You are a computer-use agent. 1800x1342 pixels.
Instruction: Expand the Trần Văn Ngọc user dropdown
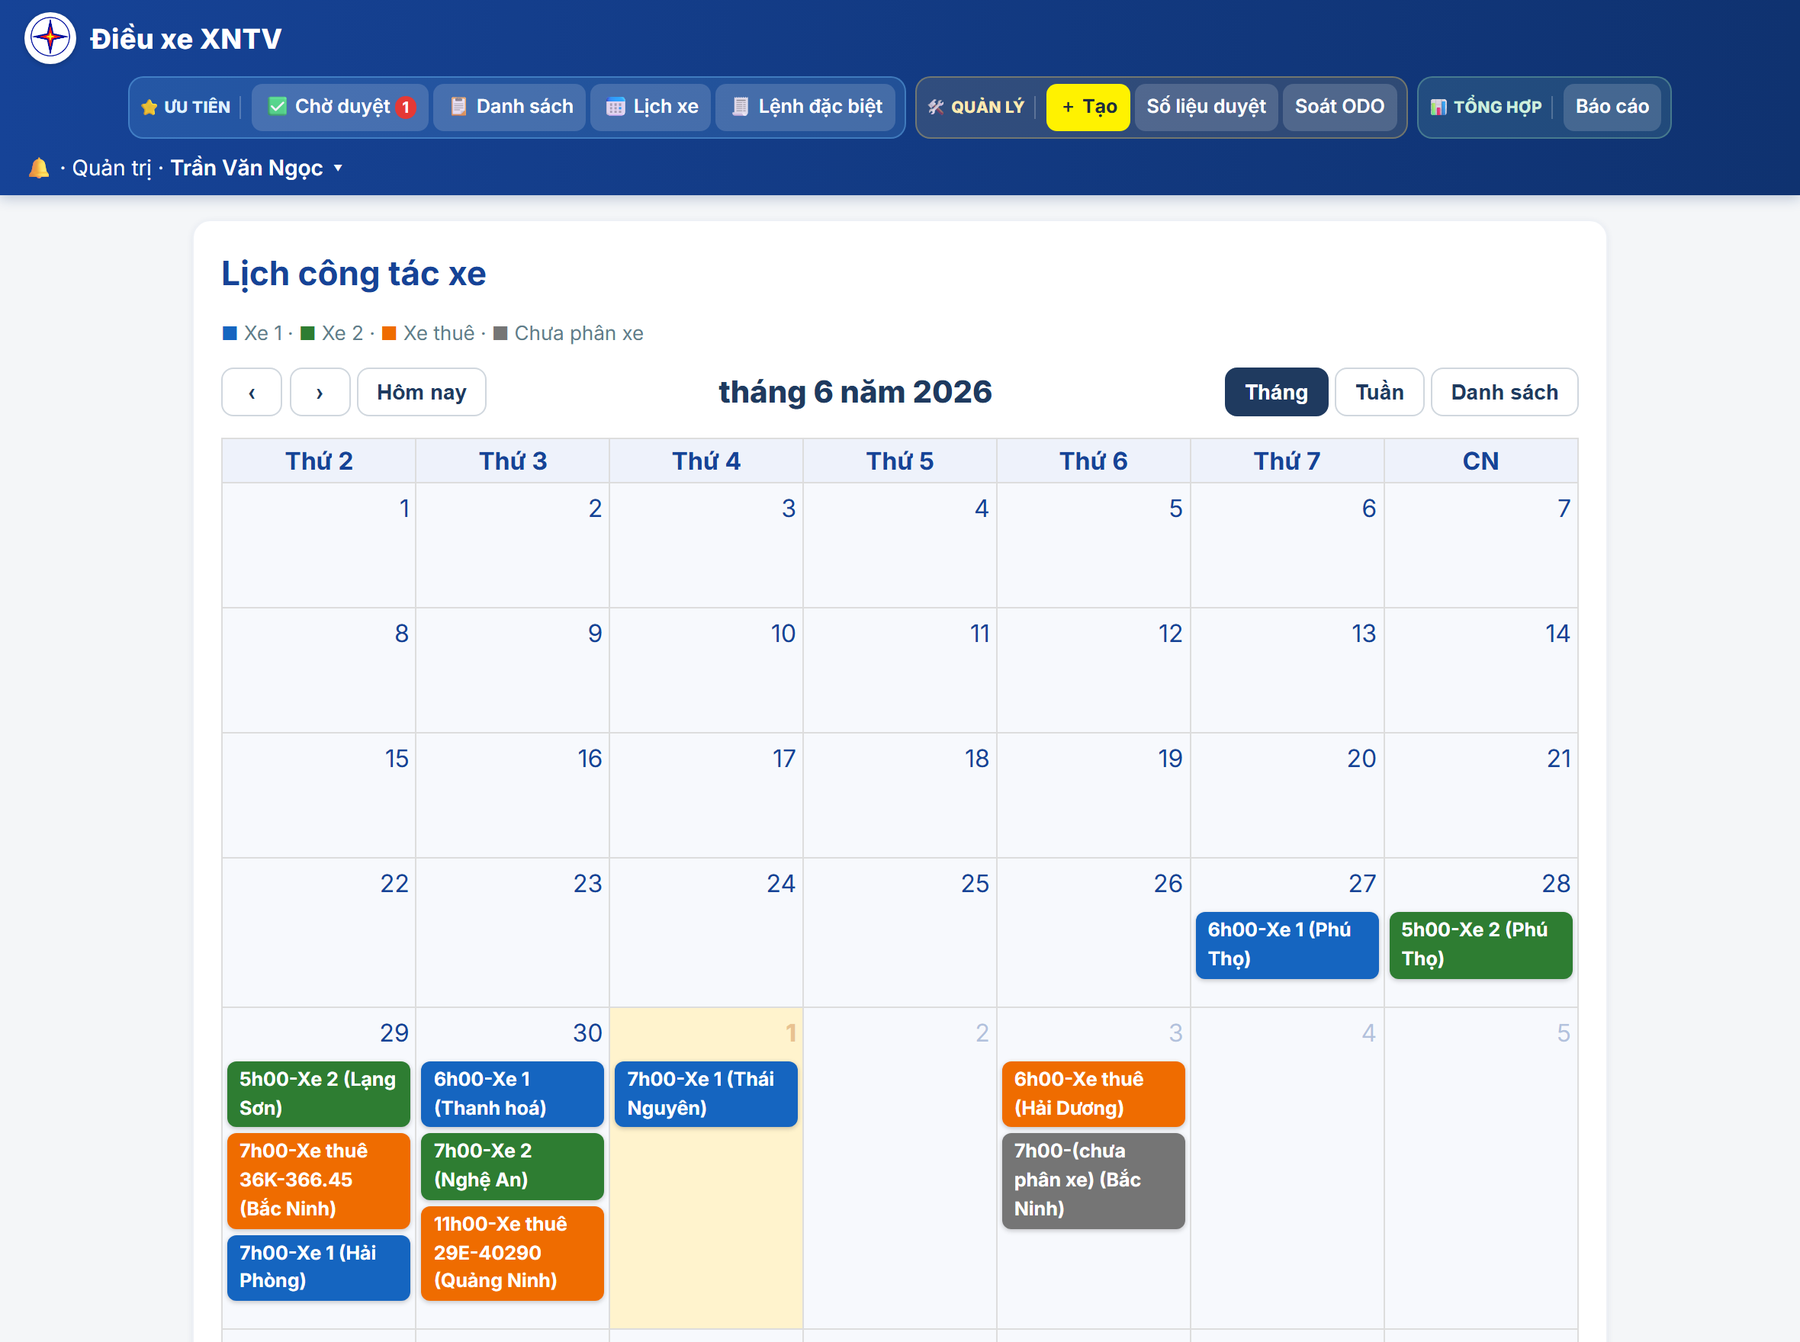click(x=257, y=168)
